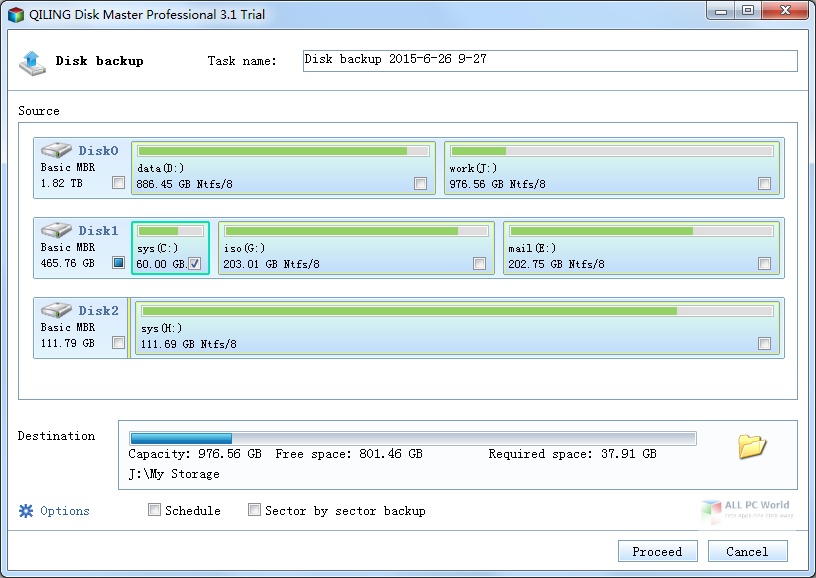The image size is (816, 578).
Task: Click the mail (E:) usage bar
Action: click(641, 231)
